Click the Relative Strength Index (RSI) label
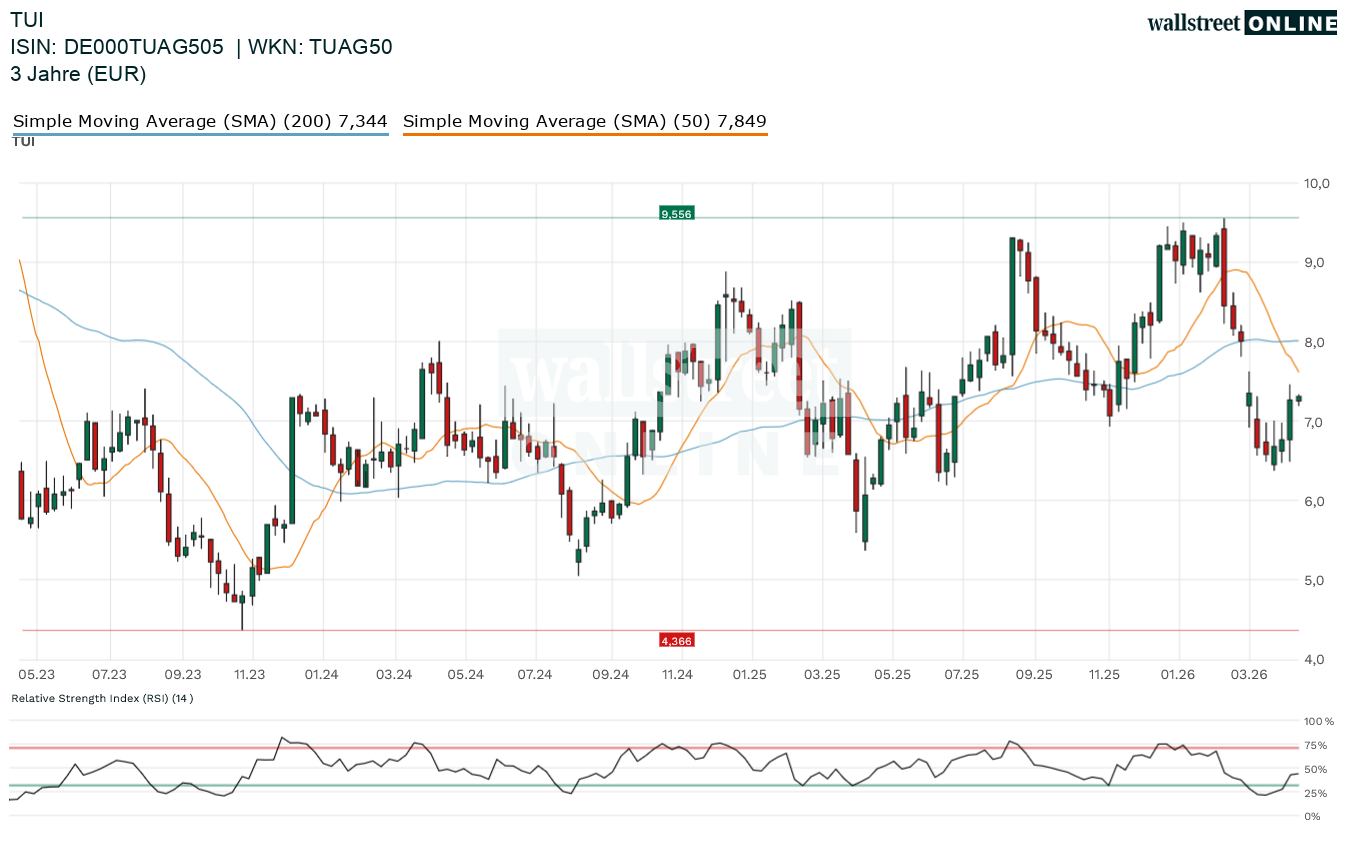 (102, 698)
